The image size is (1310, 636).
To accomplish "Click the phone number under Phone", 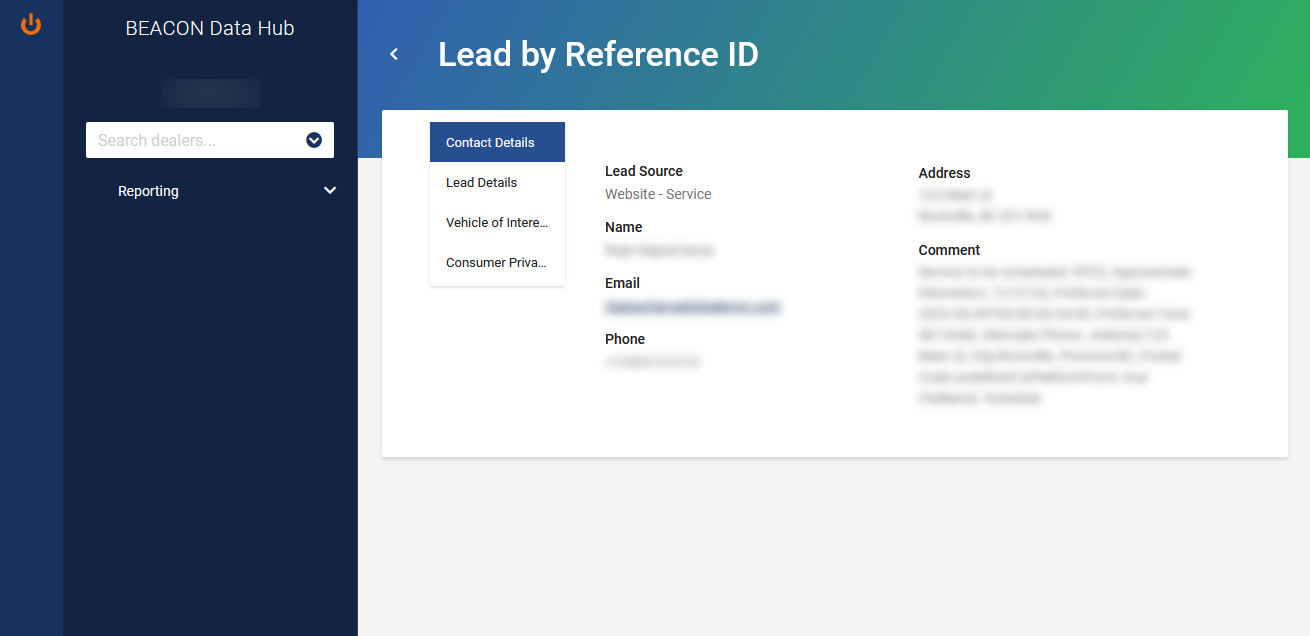I will 651,361.
